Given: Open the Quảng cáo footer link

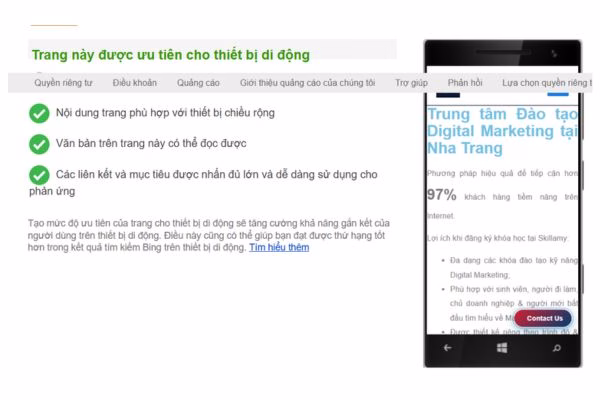Looking at the screenshot, I should coord(198,83).
